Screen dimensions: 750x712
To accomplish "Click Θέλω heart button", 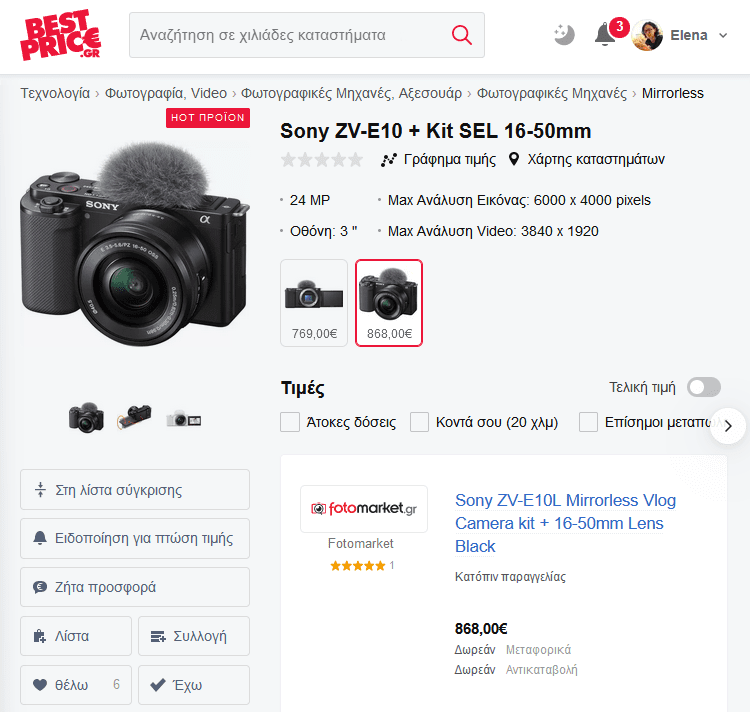I will point(76,685).
